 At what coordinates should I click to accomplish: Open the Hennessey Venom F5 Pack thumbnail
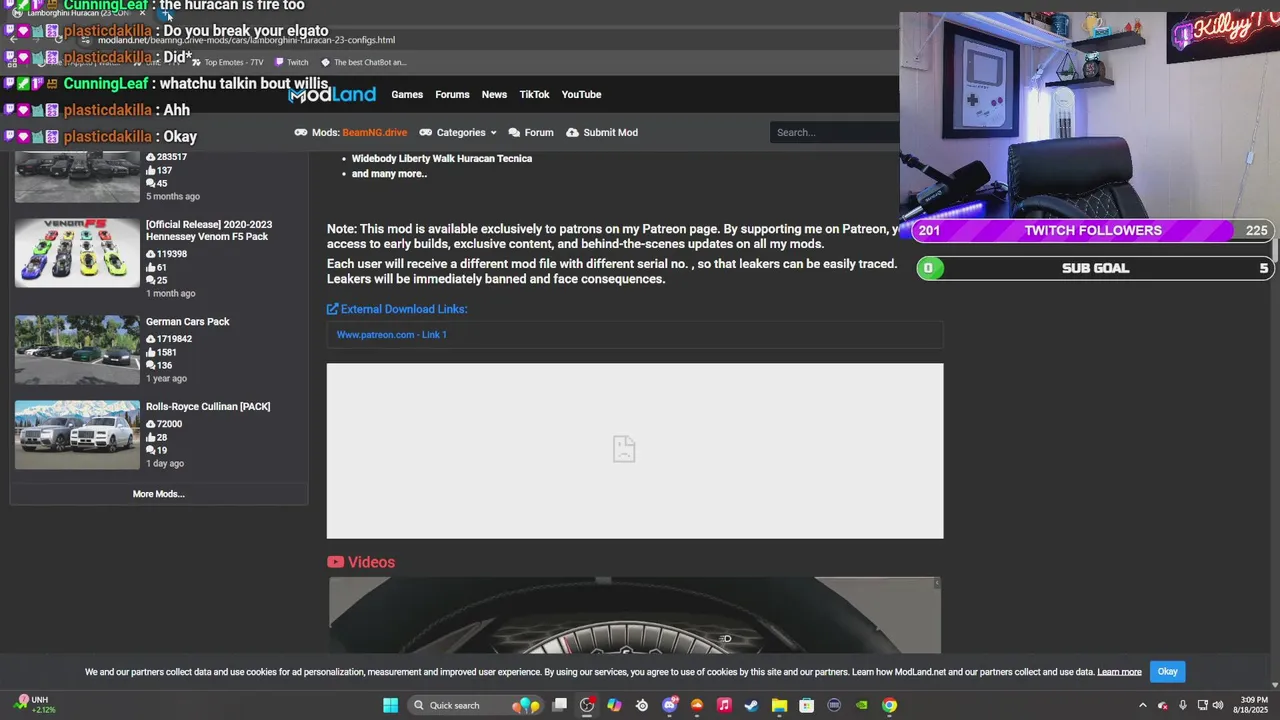(x=77, y=253)
